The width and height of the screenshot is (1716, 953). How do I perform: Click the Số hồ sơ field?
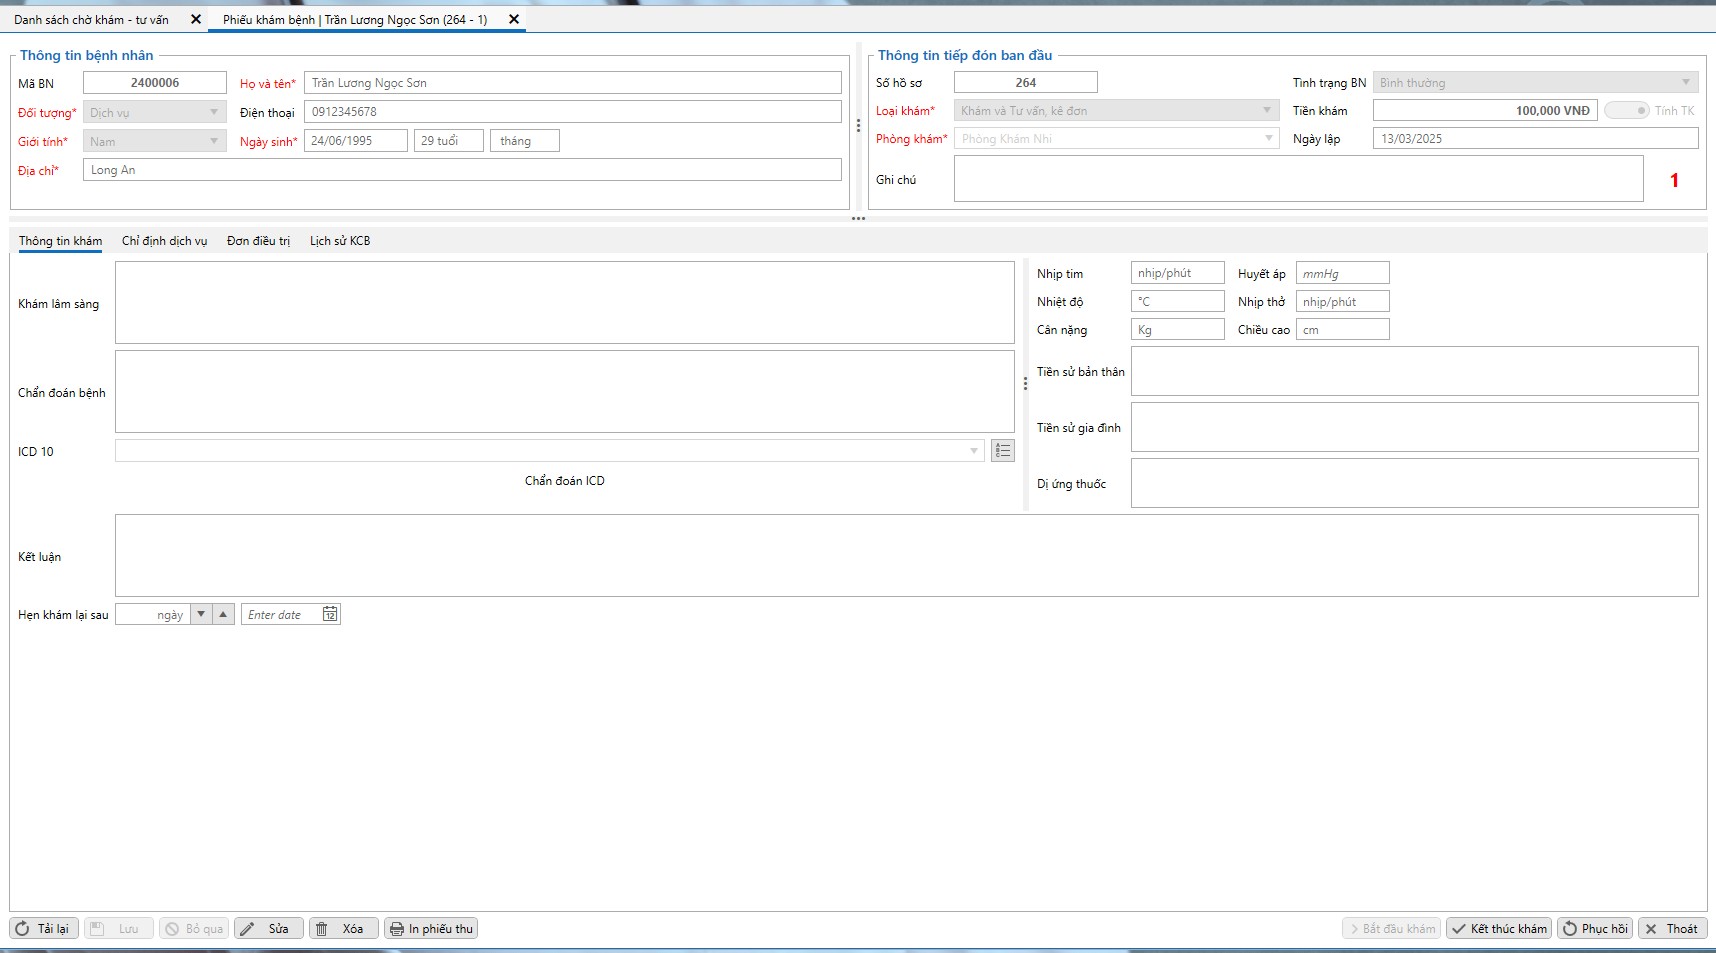click(x=1026, y=82)
